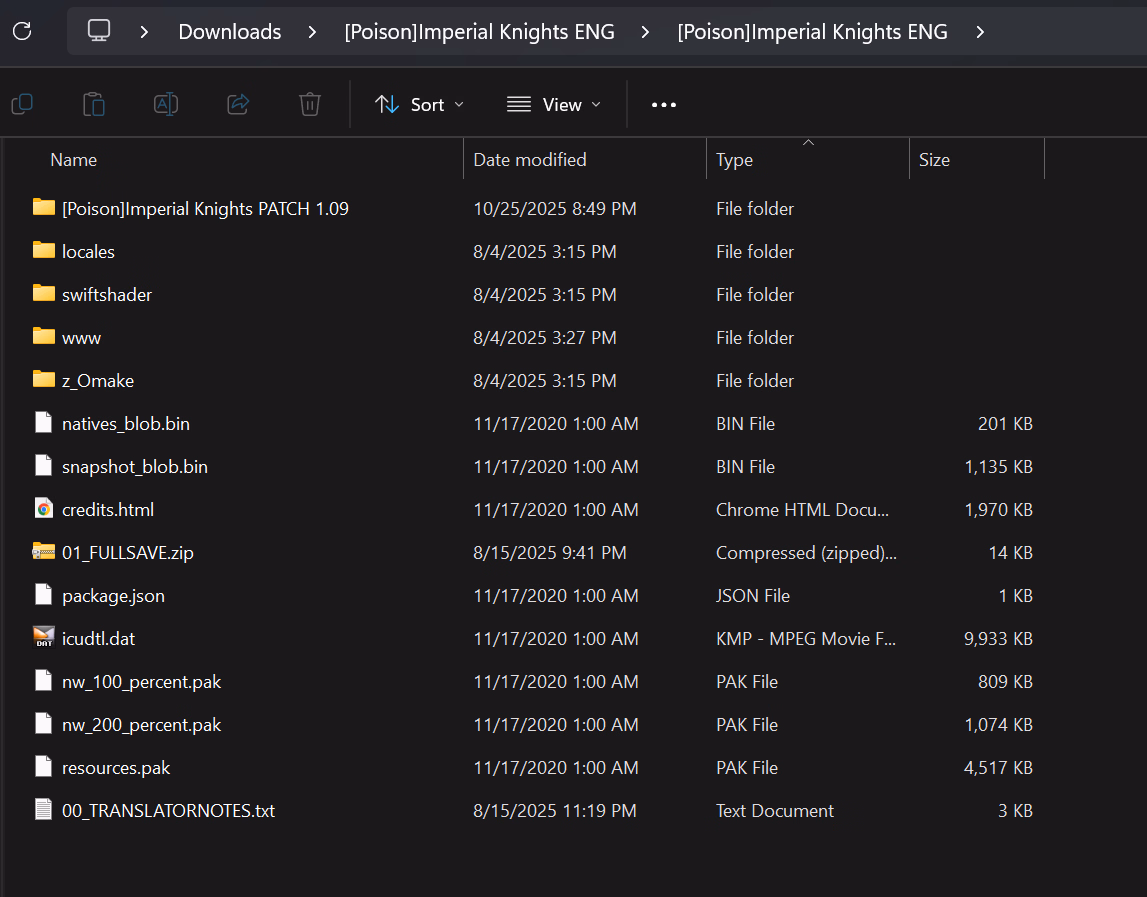Viewport: 1147px width, 897px height.
Task: Click the Rename toolbar icon
Action: point(166,104)
